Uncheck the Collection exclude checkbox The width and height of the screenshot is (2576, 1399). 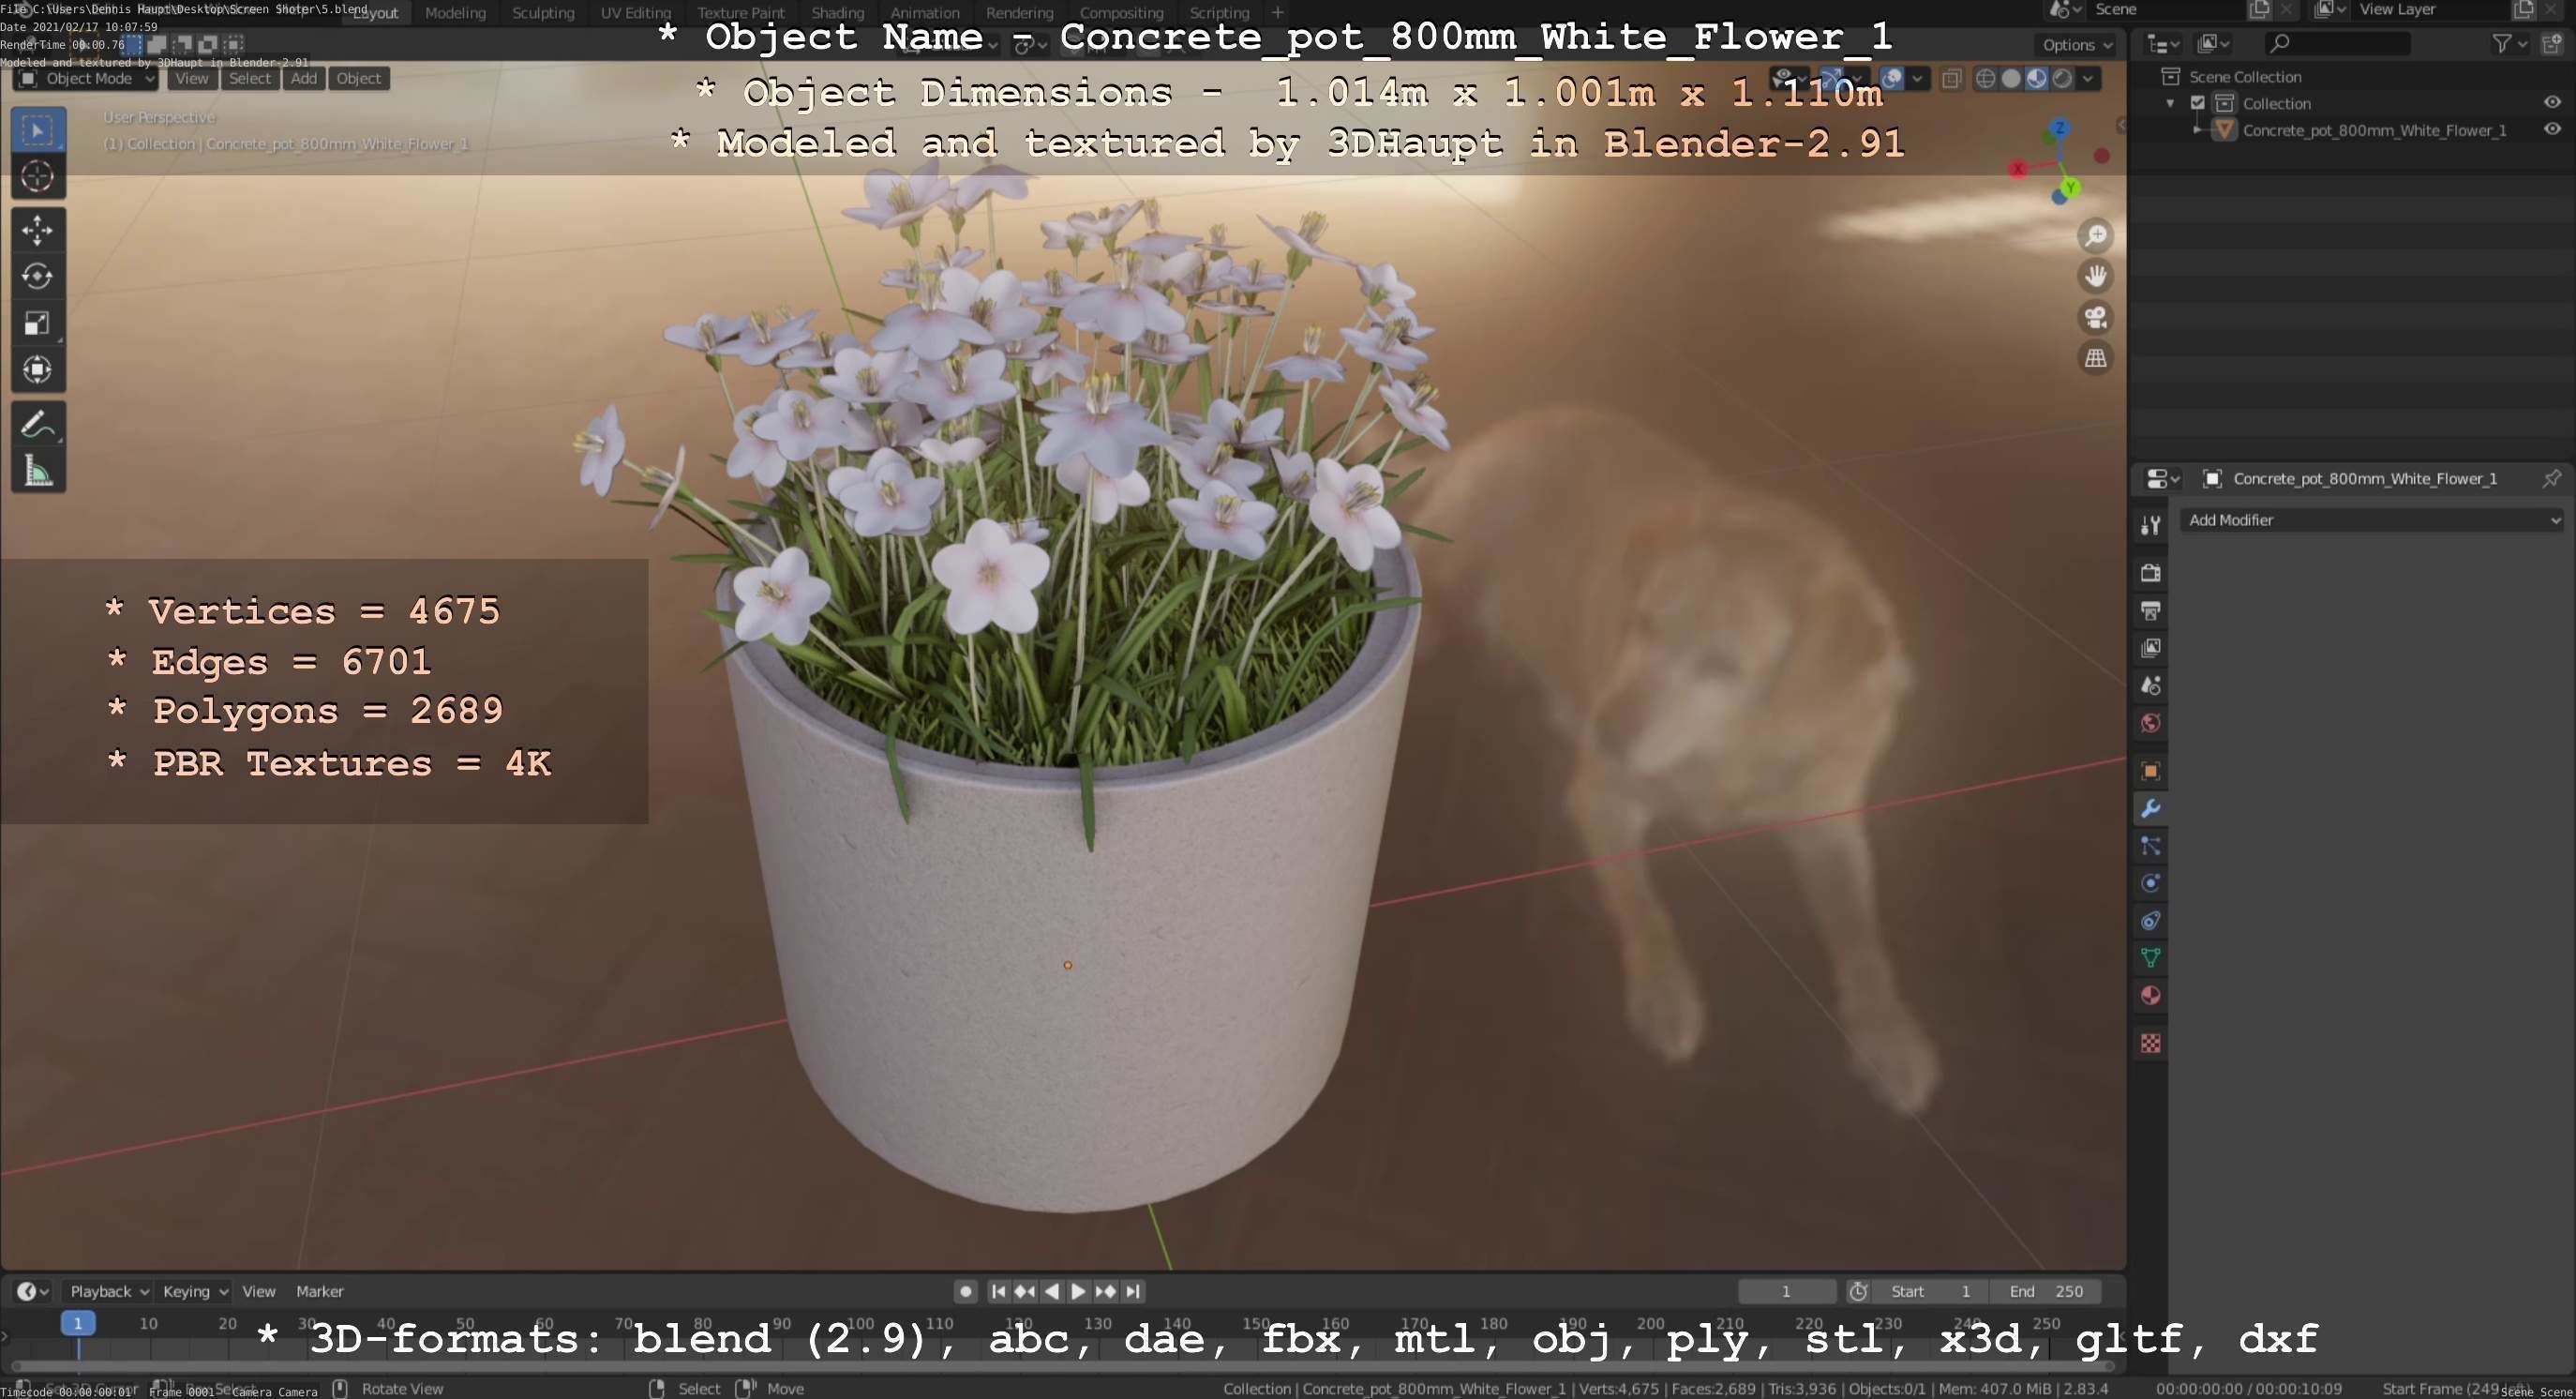click(2197, 103)
